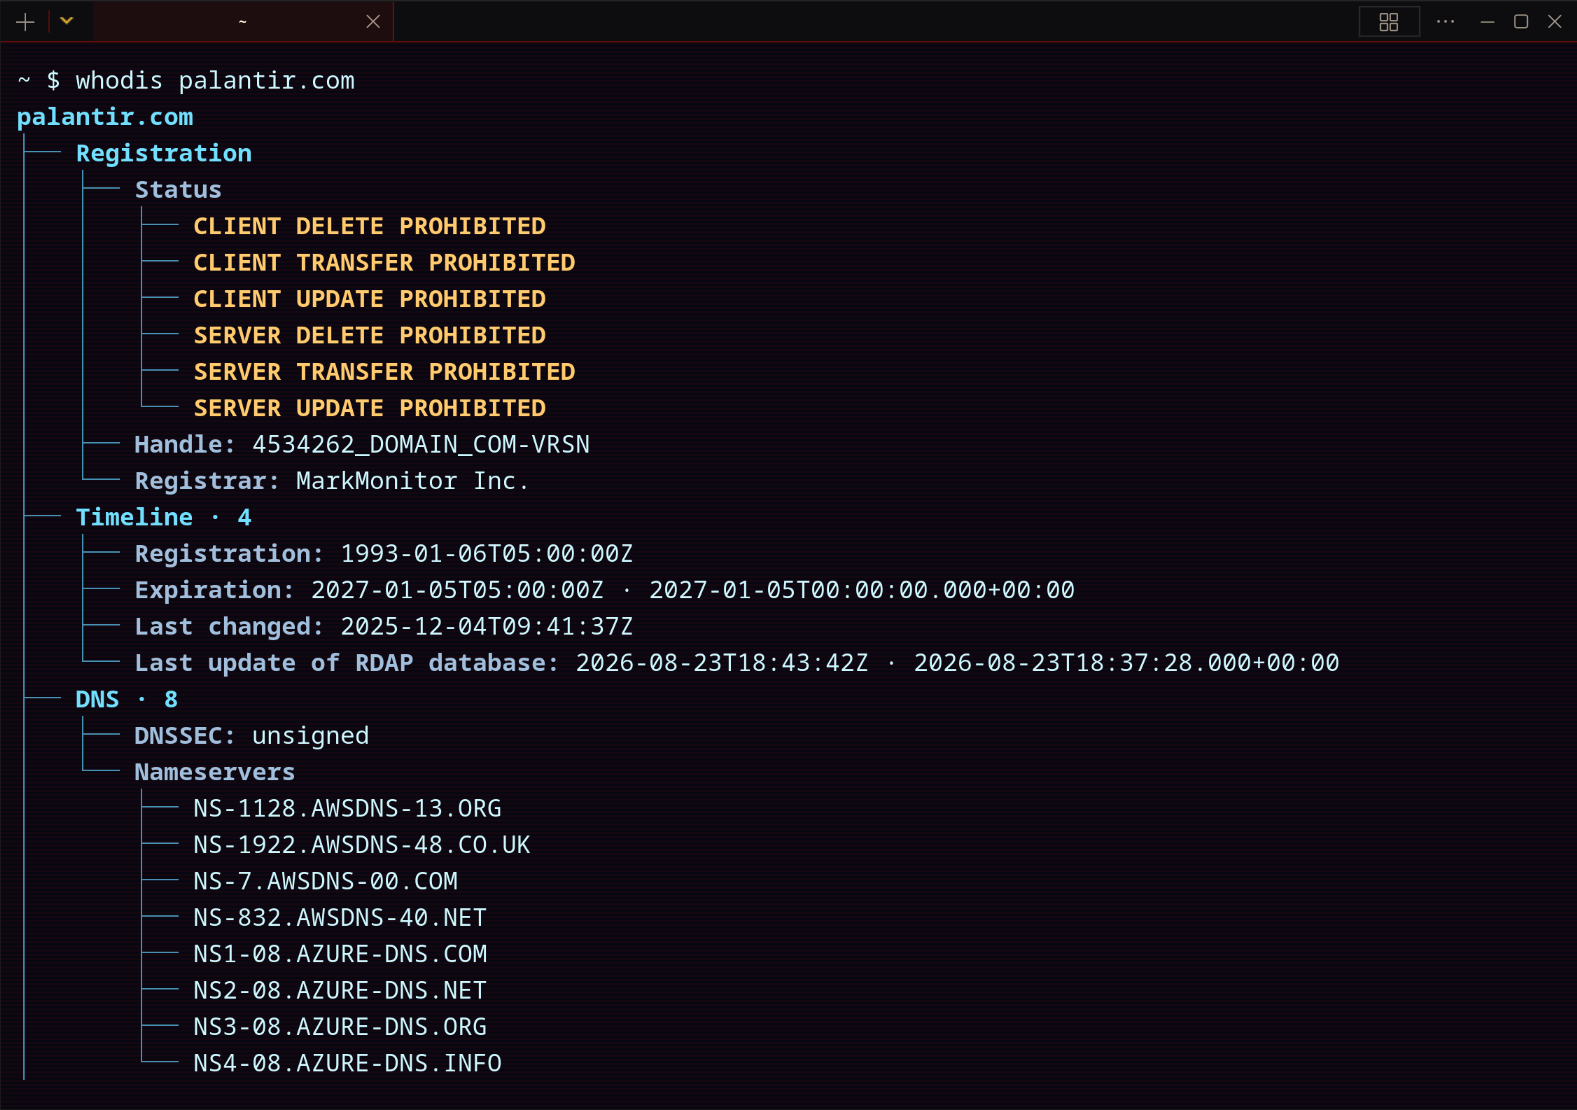This screenshot has width=1577, height=1110.
Task: Click the Expiration label
Action: 214,590
